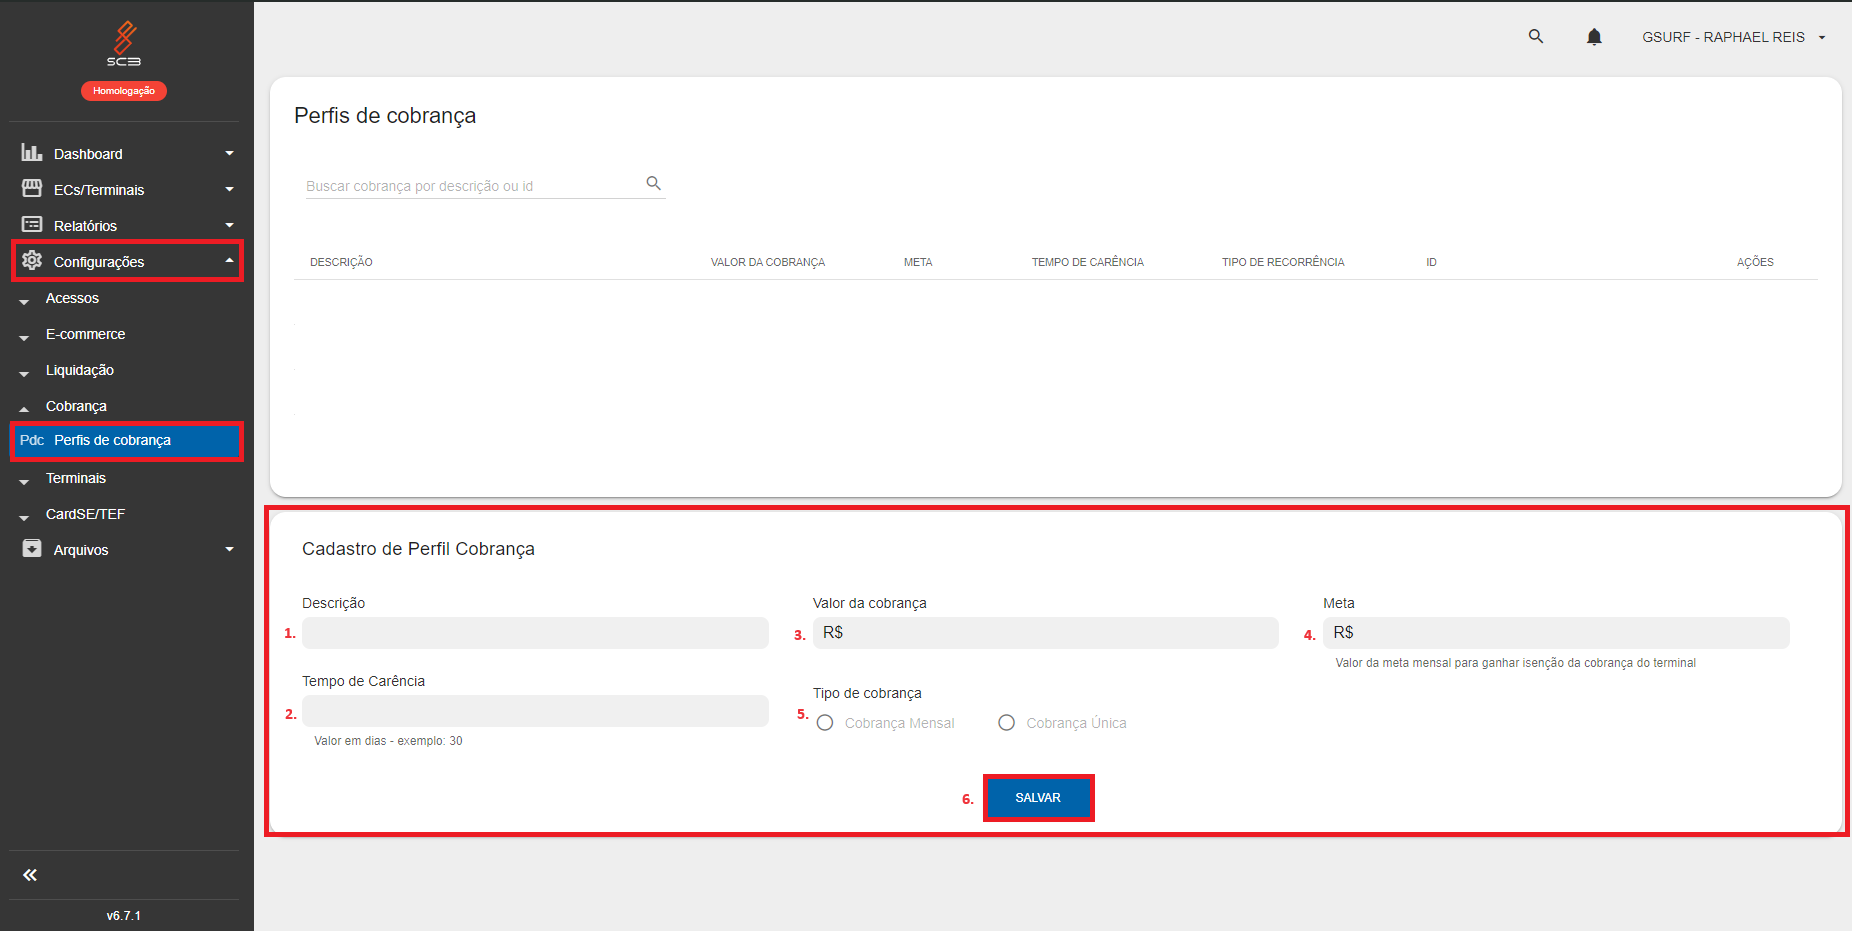Click the magnifier in cobrança search field
The width and height of the screenshot is (1852, 931).
click(x=653, y=183)
